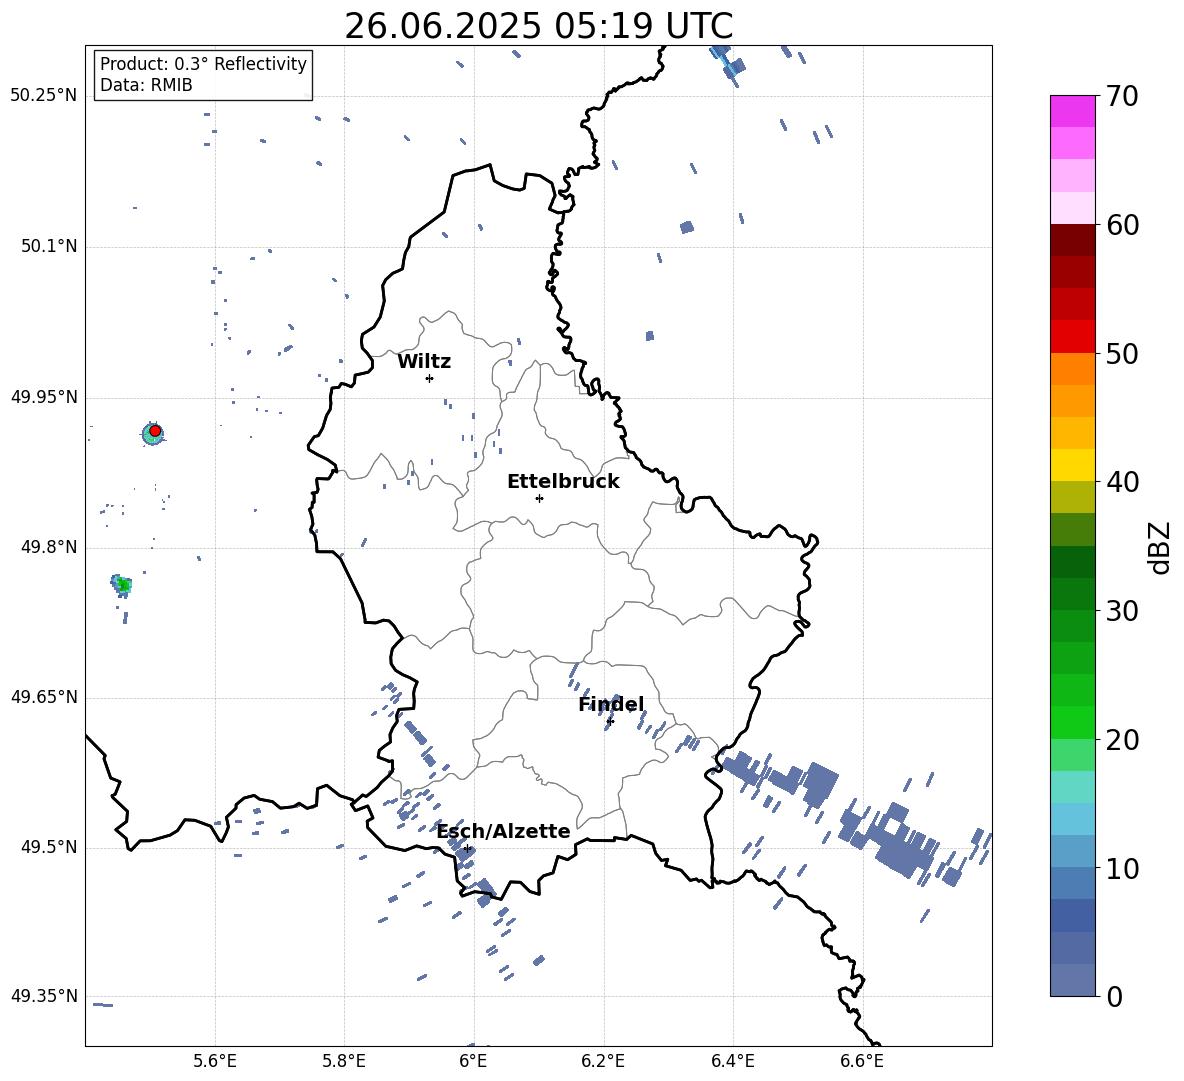Click the Data: RMIB text
This screenshot has height=1081, width=1184.
point(146,85)
